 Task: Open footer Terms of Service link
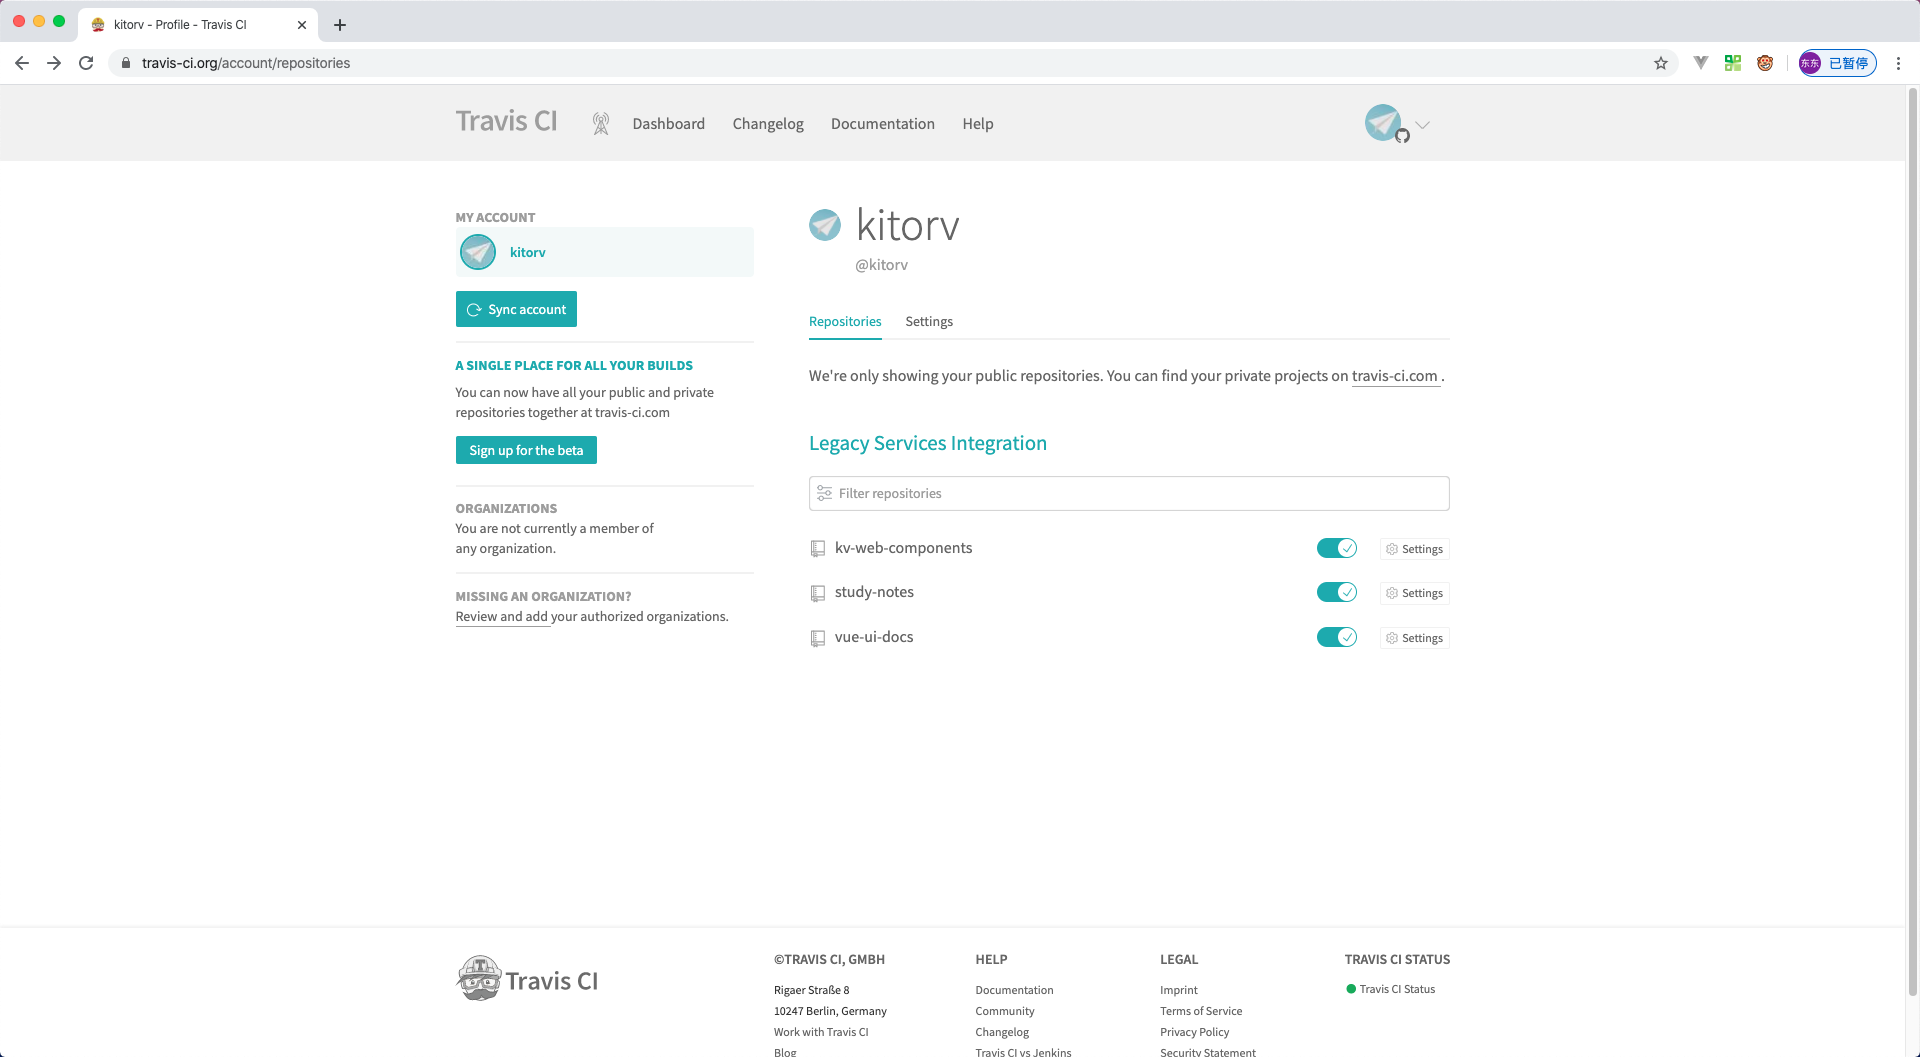1201,1011
